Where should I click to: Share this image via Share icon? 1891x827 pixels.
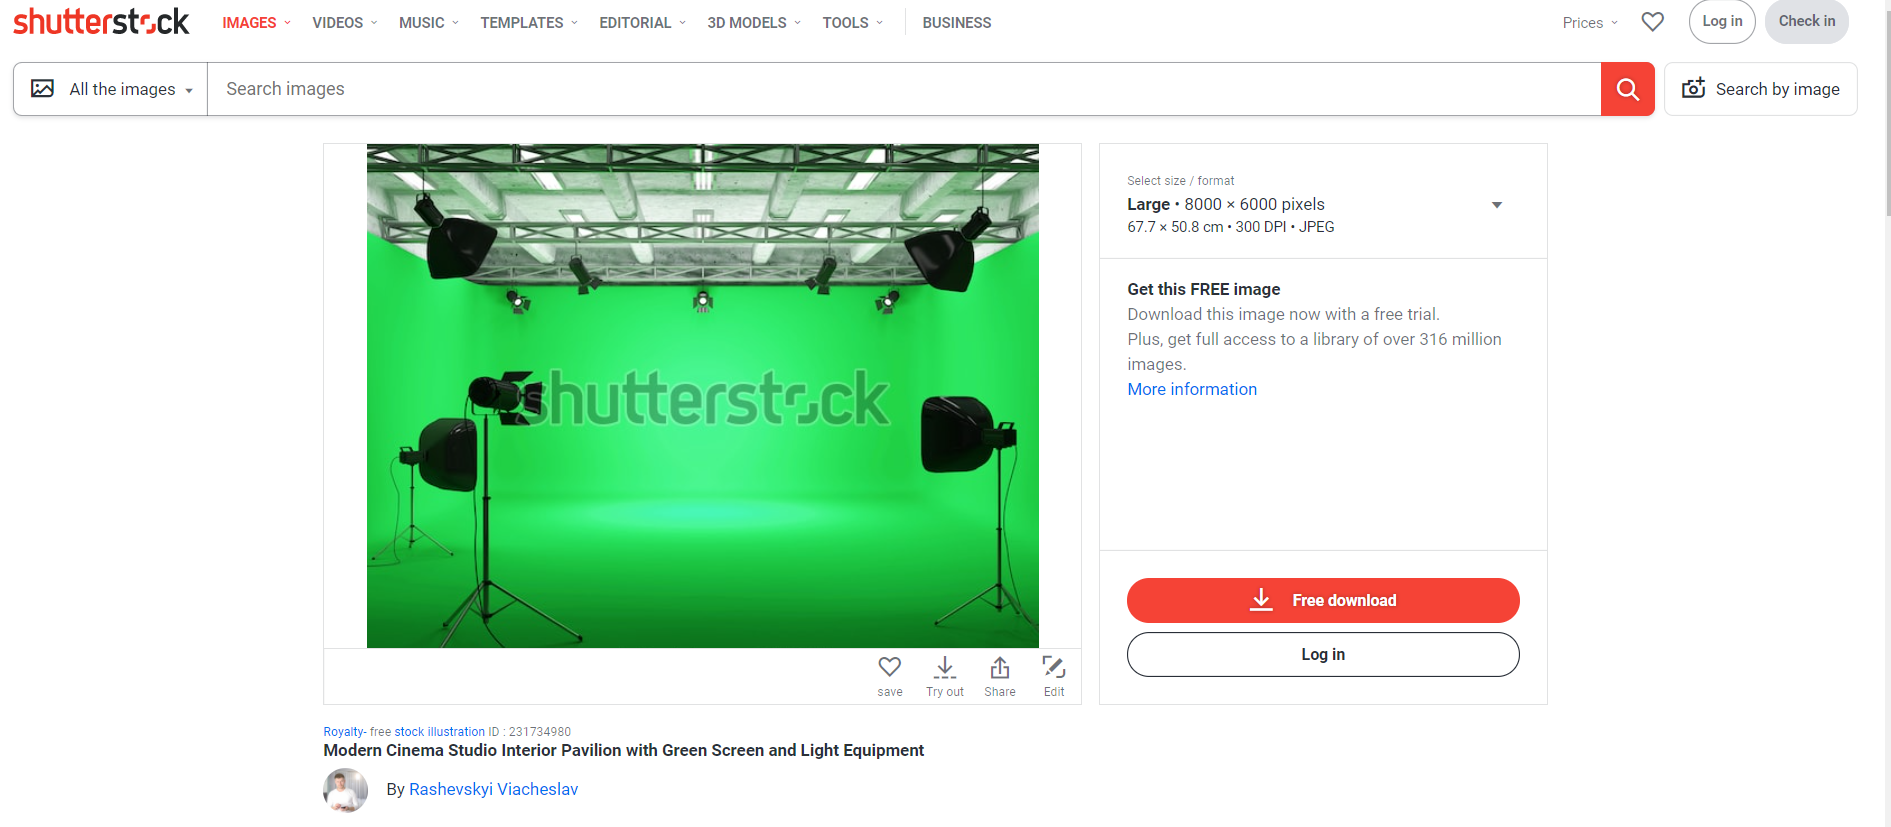[x=999, y=667]
